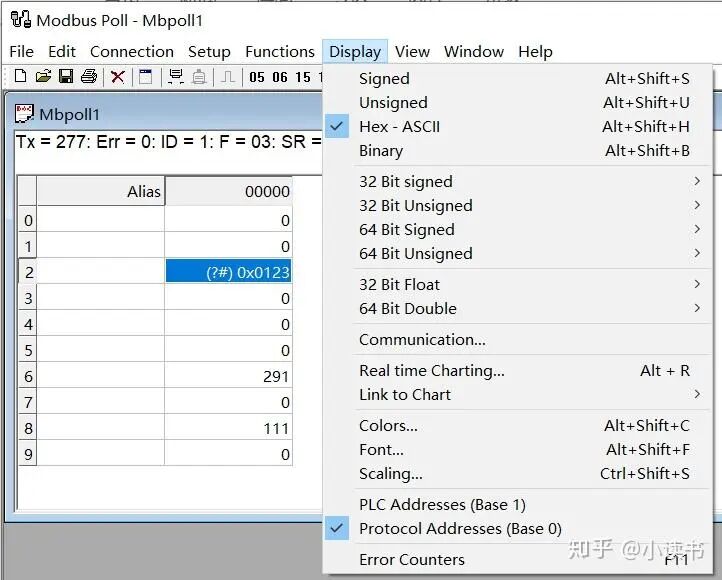This screenshot has width=722, height=580.
Task: Click the Connect network toolbar icon
Action: (x=176, y=76)
